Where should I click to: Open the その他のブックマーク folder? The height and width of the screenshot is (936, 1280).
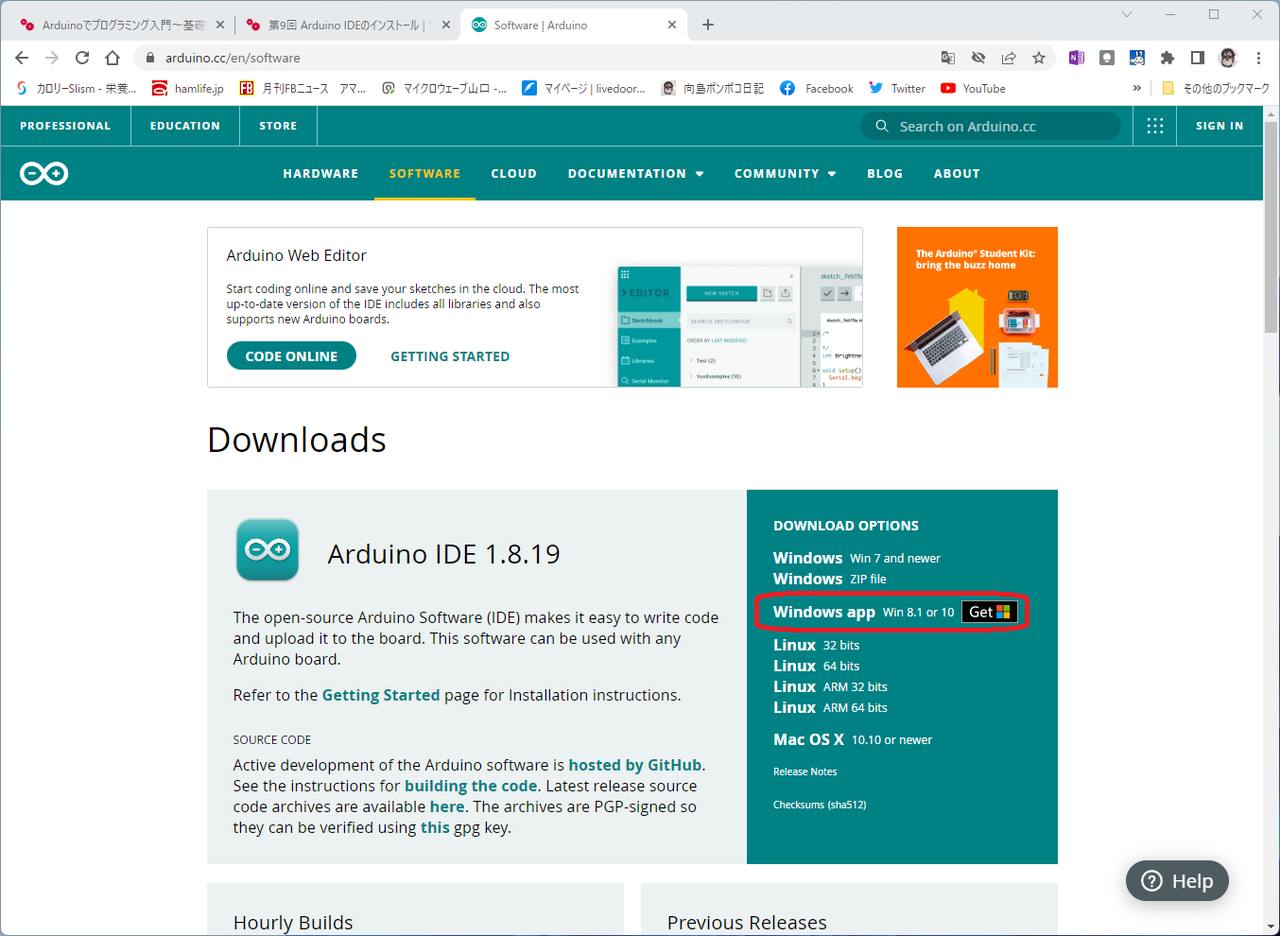click(x=1215, y=88)
